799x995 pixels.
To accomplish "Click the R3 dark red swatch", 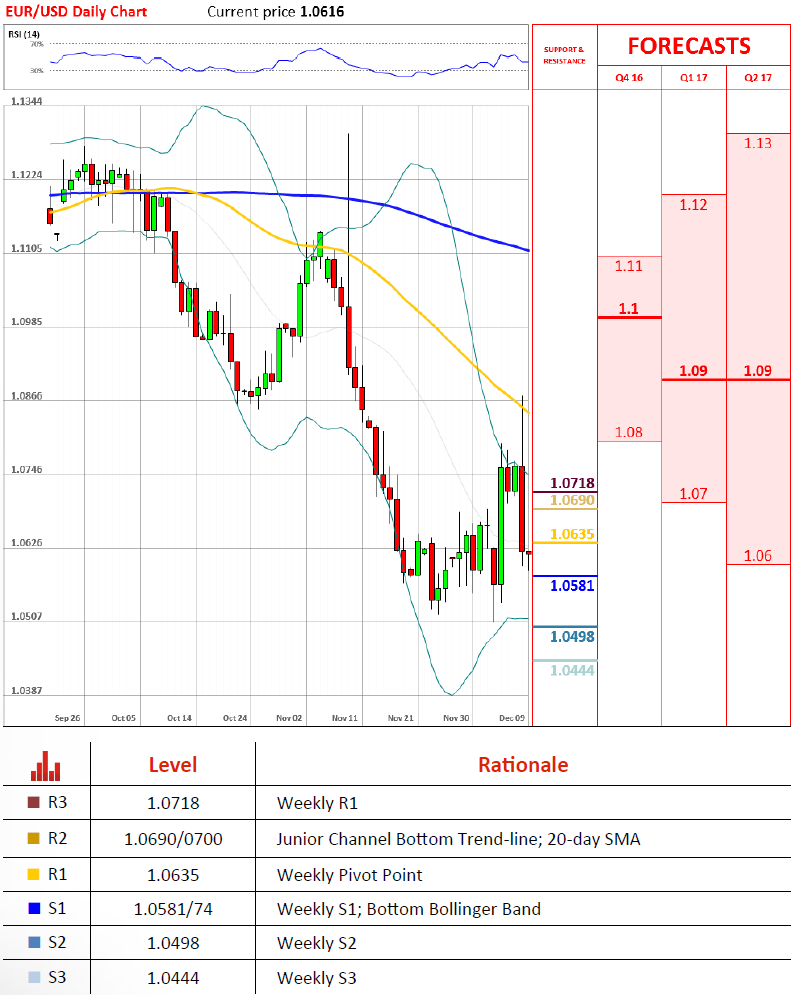I will click(34, 802).
